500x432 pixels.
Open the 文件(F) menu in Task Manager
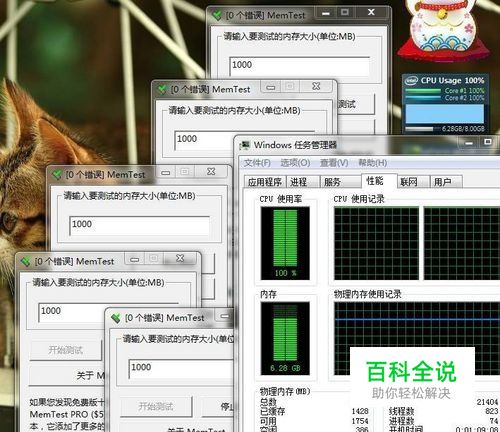pos(257,163)
